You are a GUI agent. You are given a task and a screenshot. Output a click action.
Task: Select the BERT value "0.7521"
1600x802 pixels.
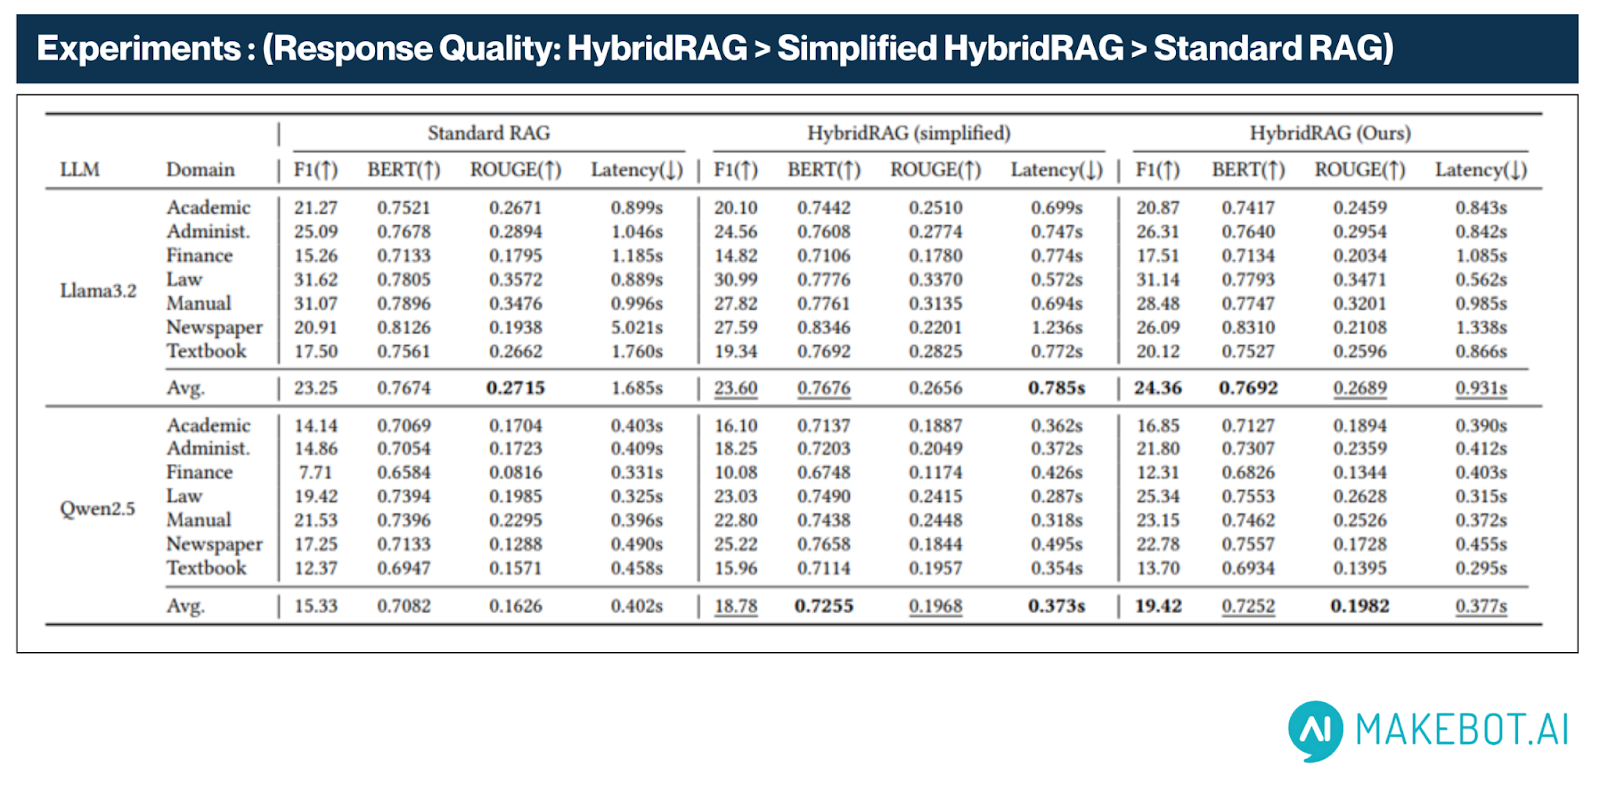(x=404, y=208)
